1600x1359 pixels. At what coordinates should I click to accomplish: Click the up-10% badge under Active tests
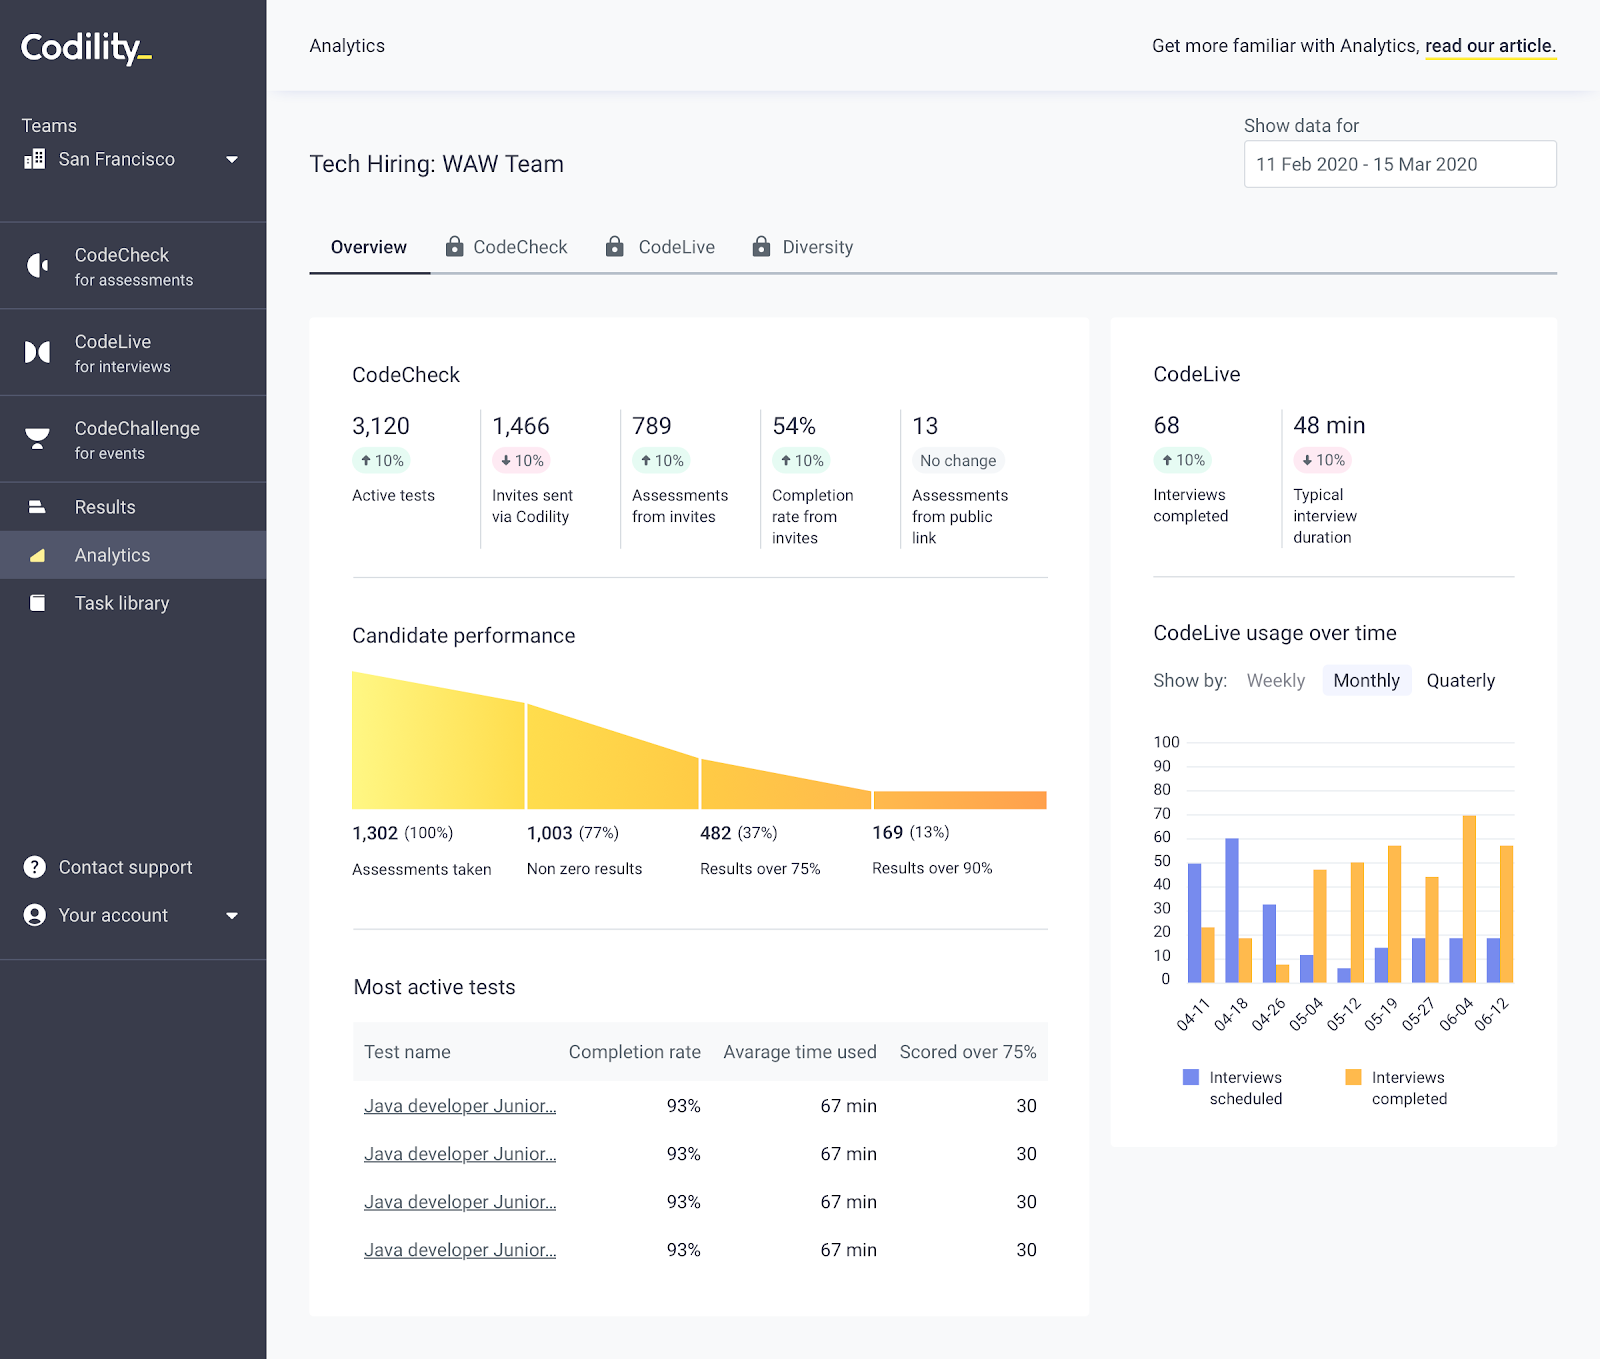point(381,460)
